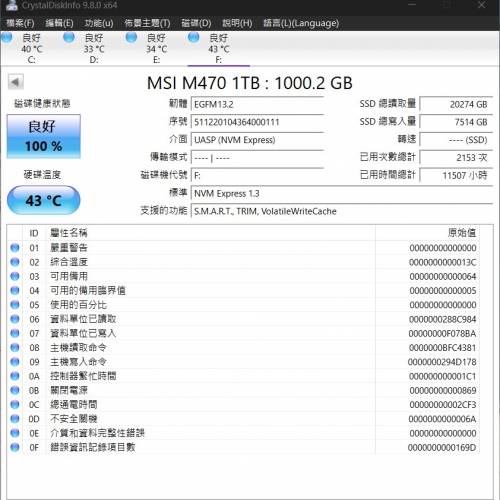The image size is (500, 500).
Task: Click status icon for attribute 0E 介質和資料完整性錯誤
Action: tap(15, 433)
